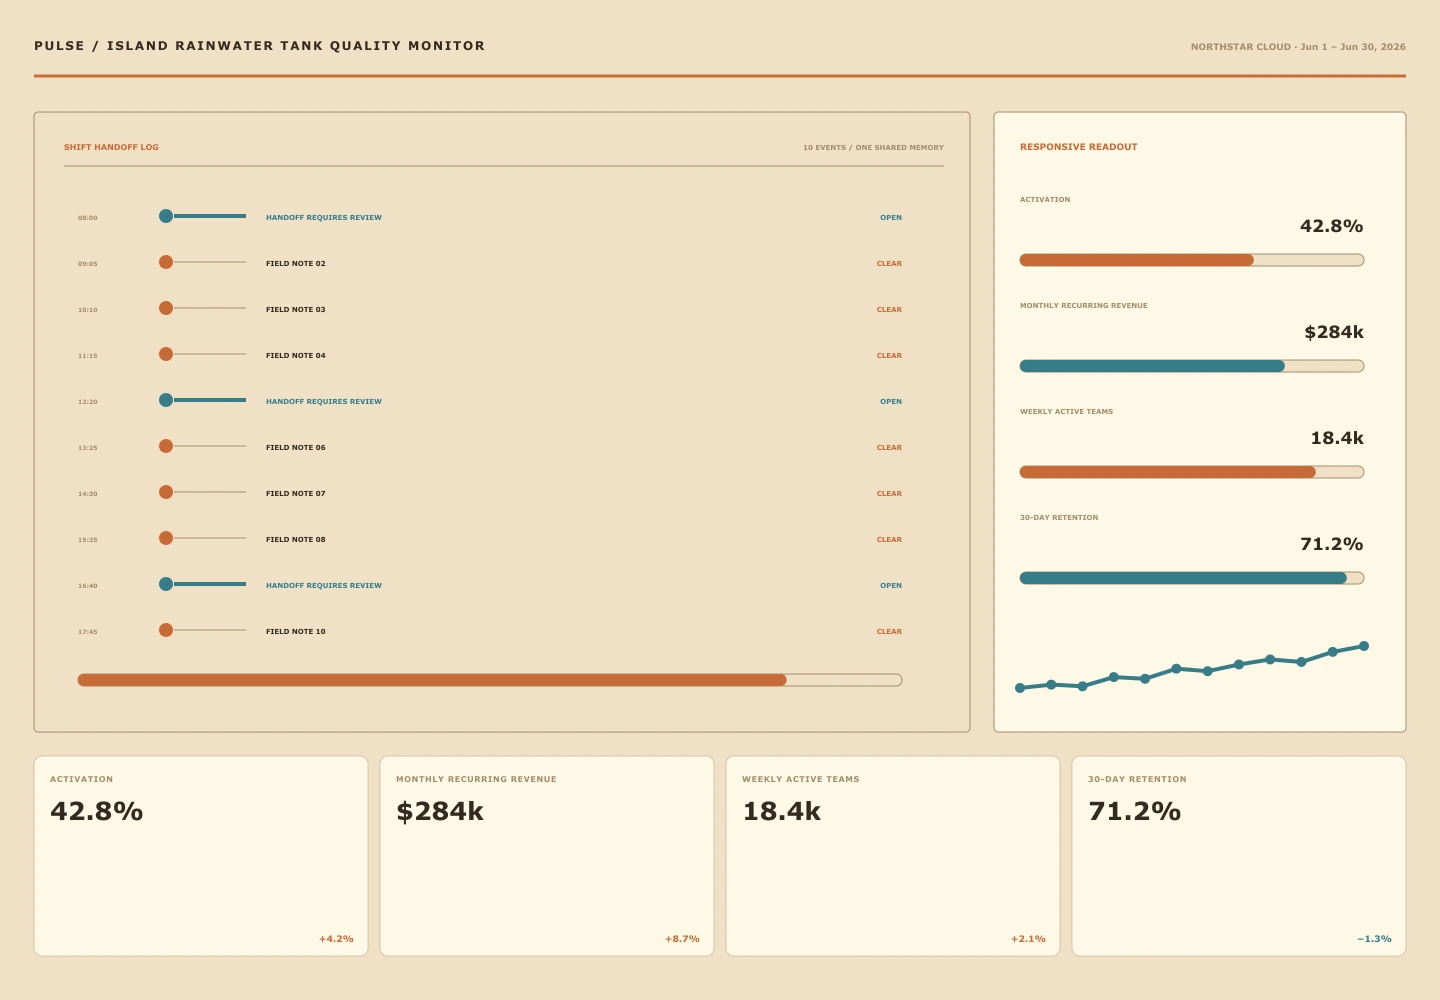Click the '09:05' timestamp

(88, 264)
